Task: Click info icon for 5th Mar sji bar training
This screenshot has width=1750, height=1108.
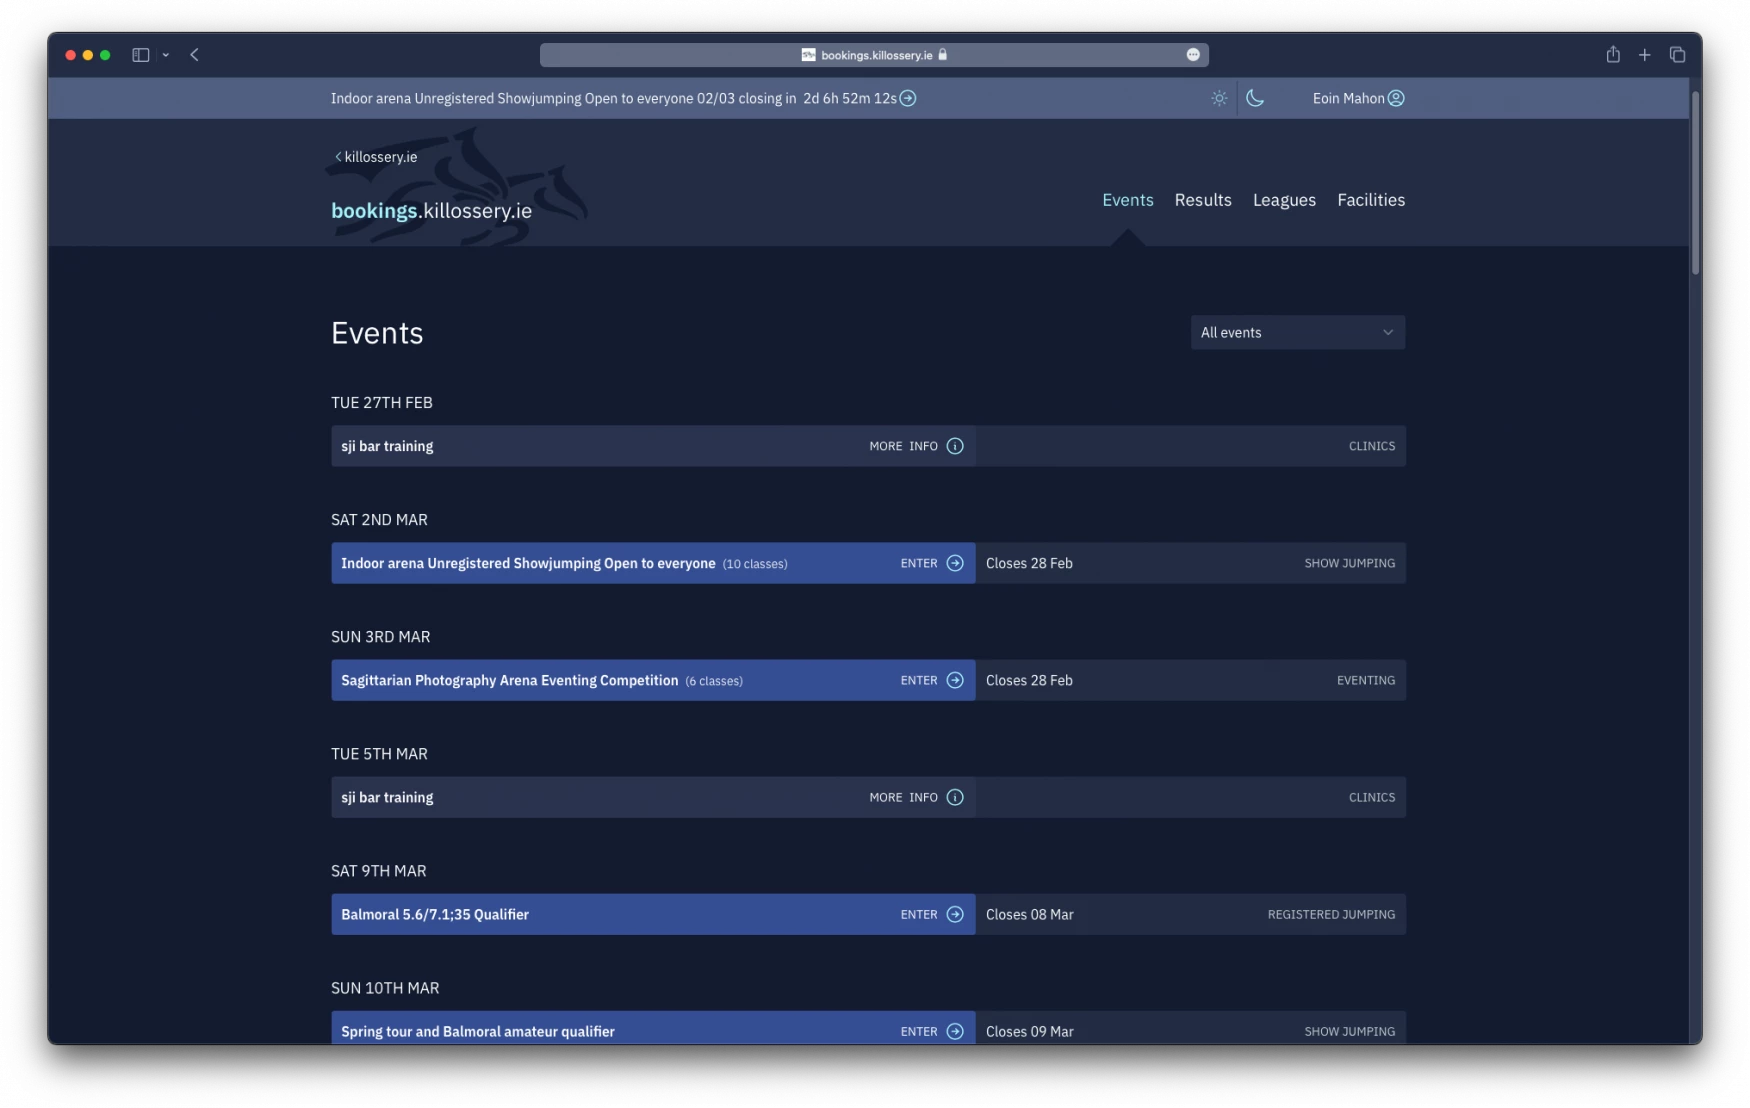Action: [955, 797]
